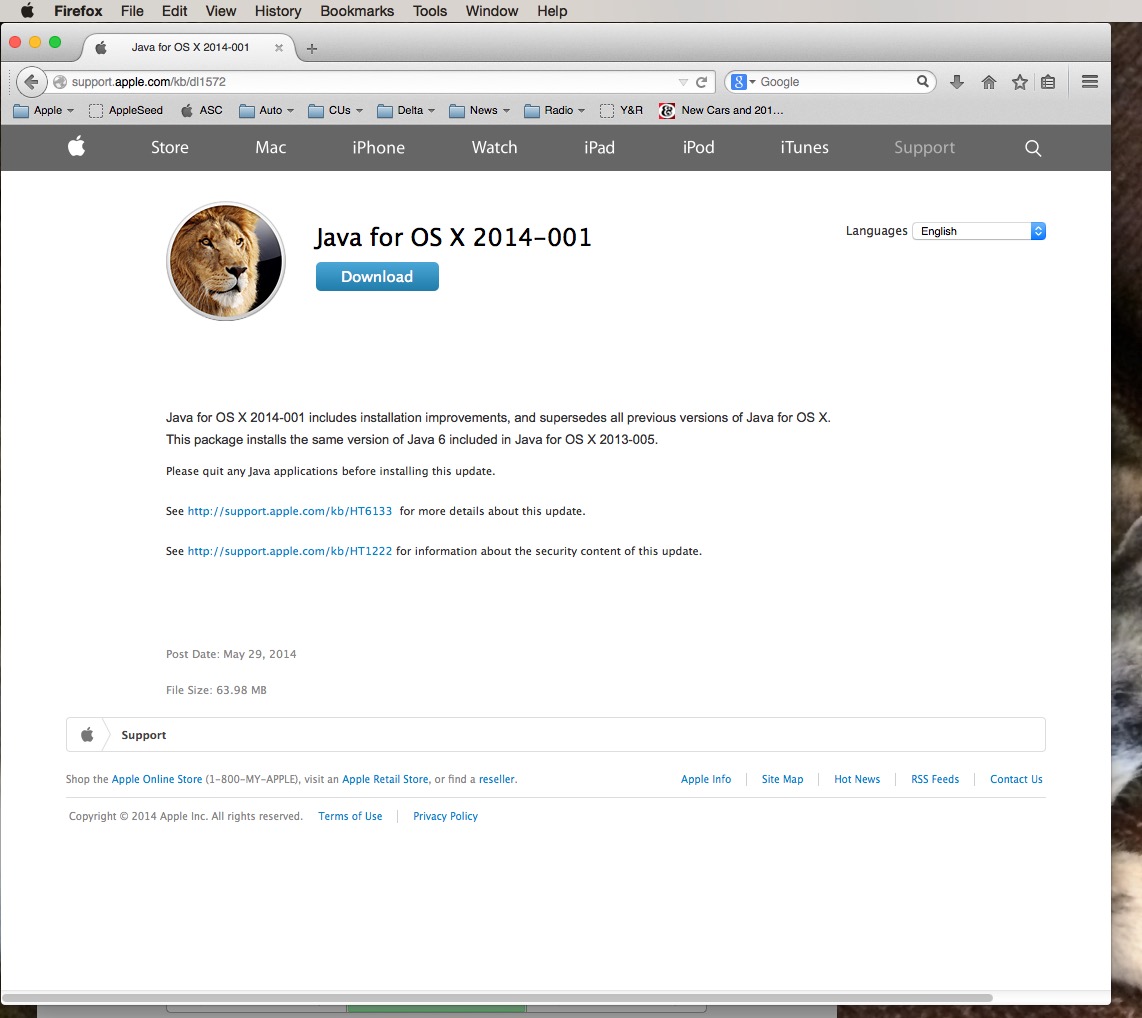Go to iPhone in Apple navigation

tap(379, 147)
